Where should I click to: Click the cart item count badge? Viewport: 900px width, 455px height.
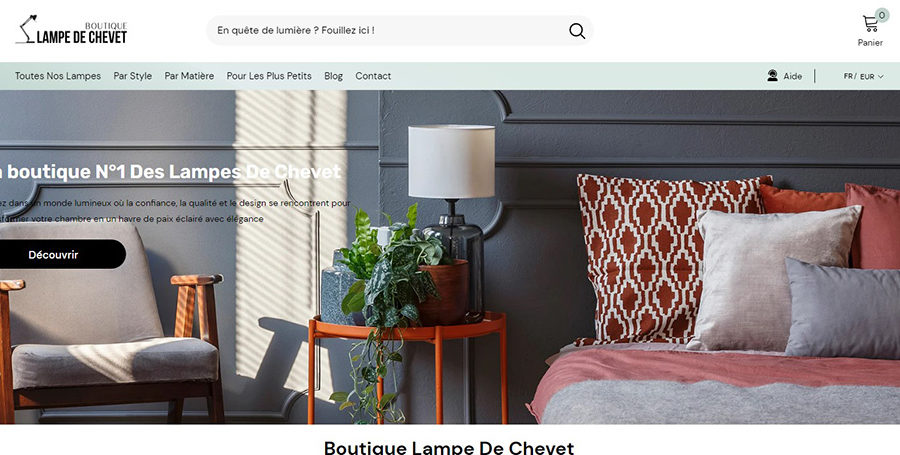882,15
